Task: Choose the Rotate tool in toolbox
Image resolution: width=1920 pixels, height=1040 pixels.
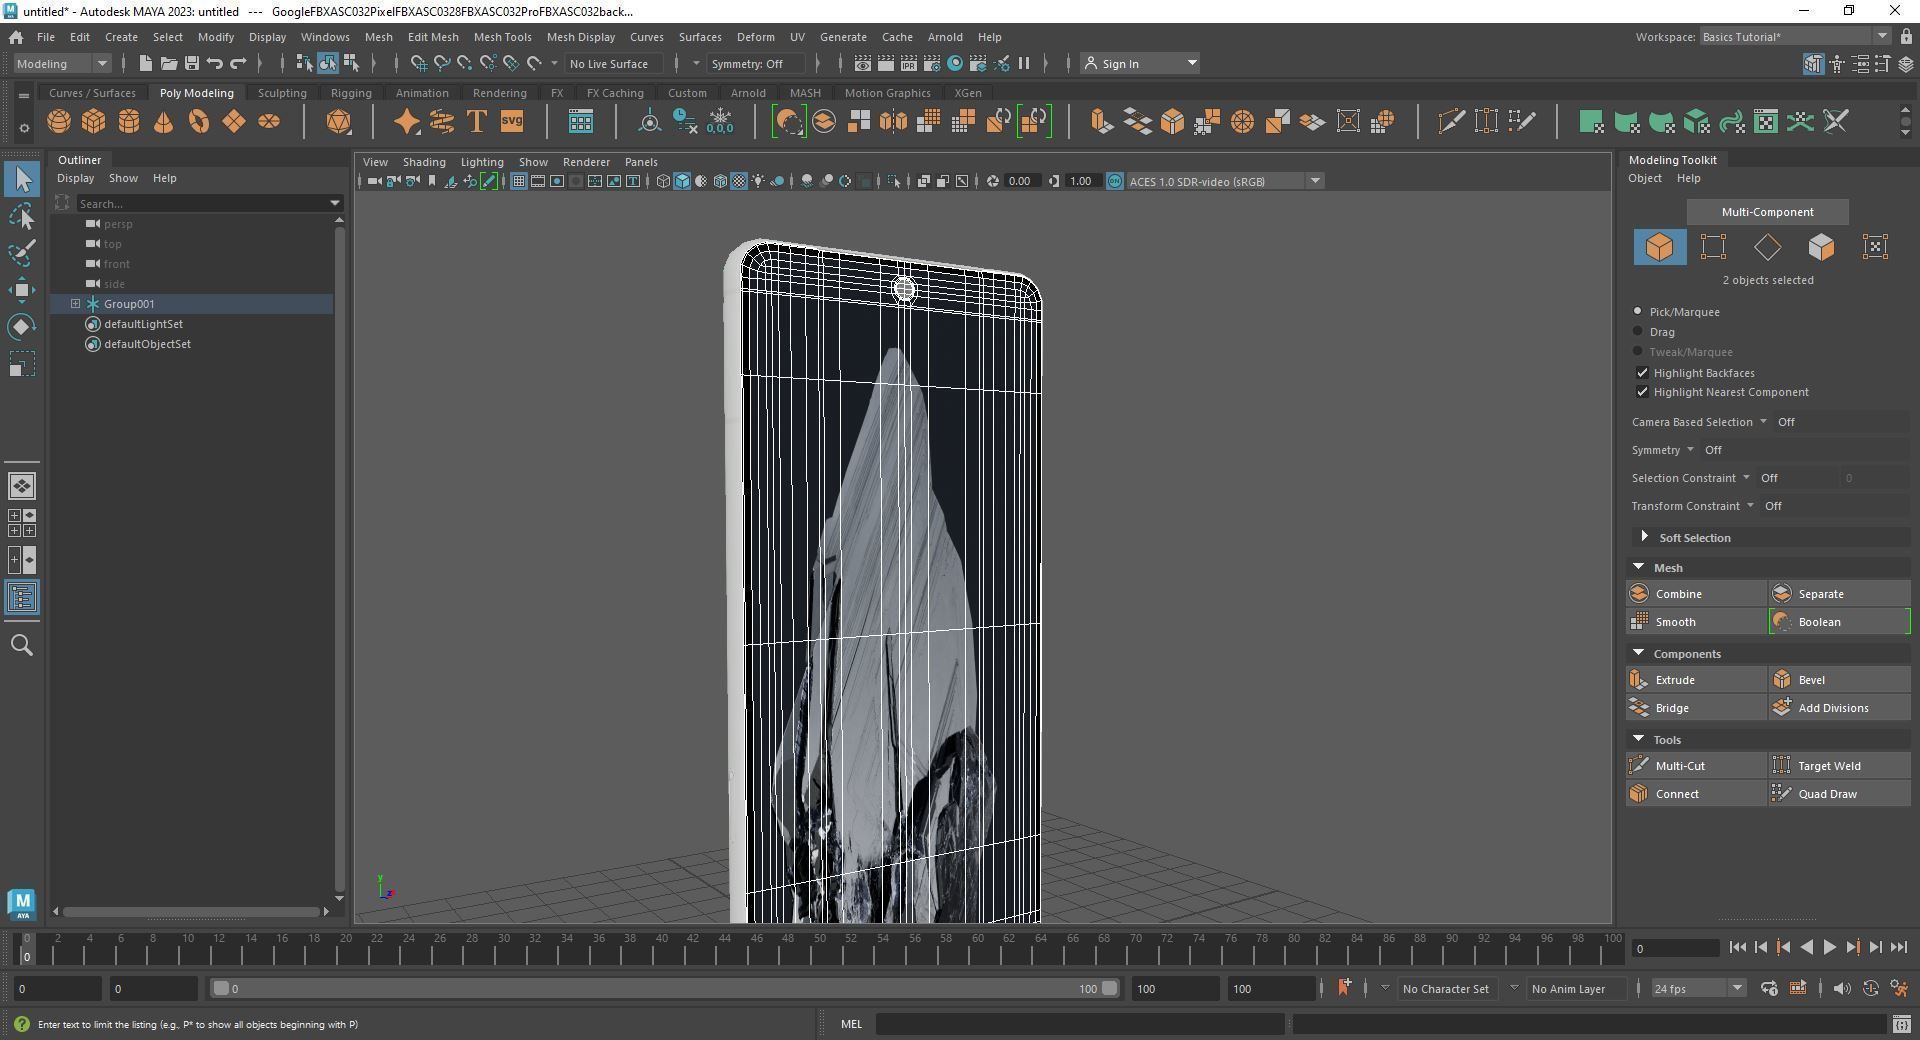Action: [22, 327]
